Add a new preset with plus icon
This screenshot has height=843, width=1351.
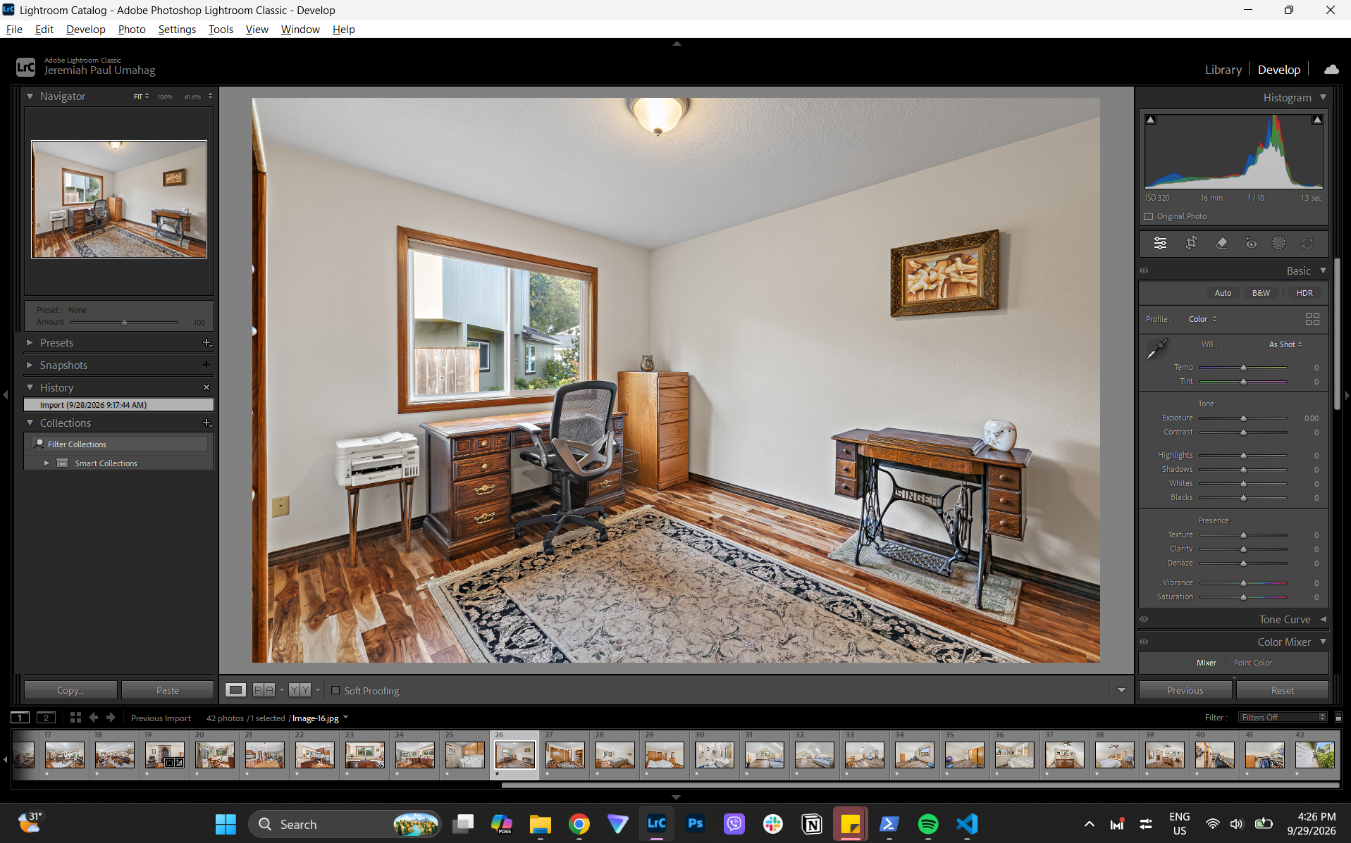coord(207,343)
